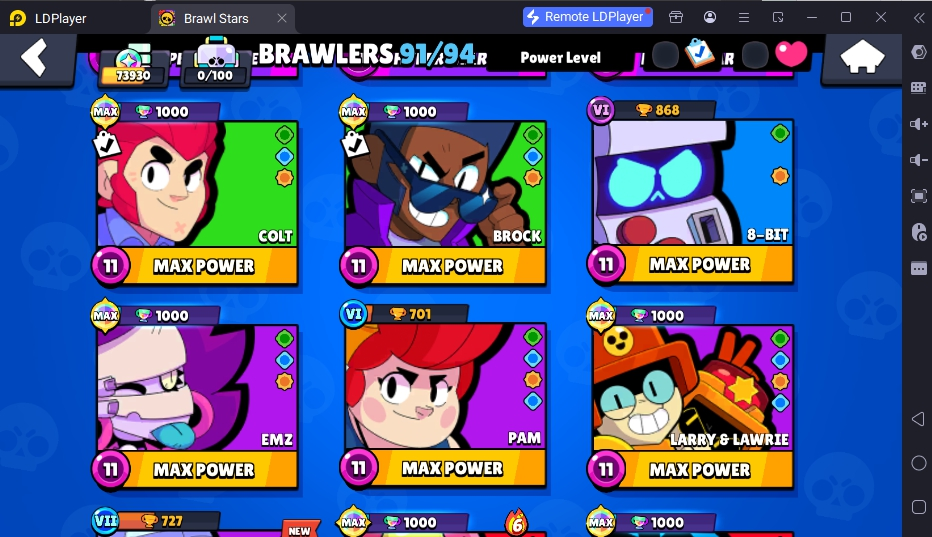Switch to the Brawl Stars tab
Screen dimensions: 932x537
(215, 18)
